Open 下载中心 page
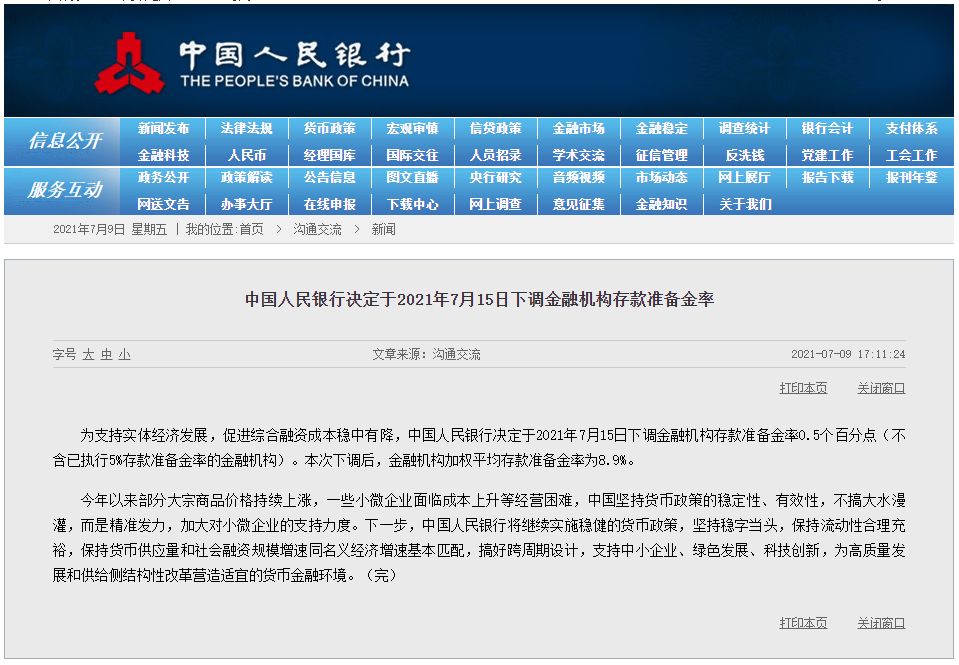 point(412,204)
